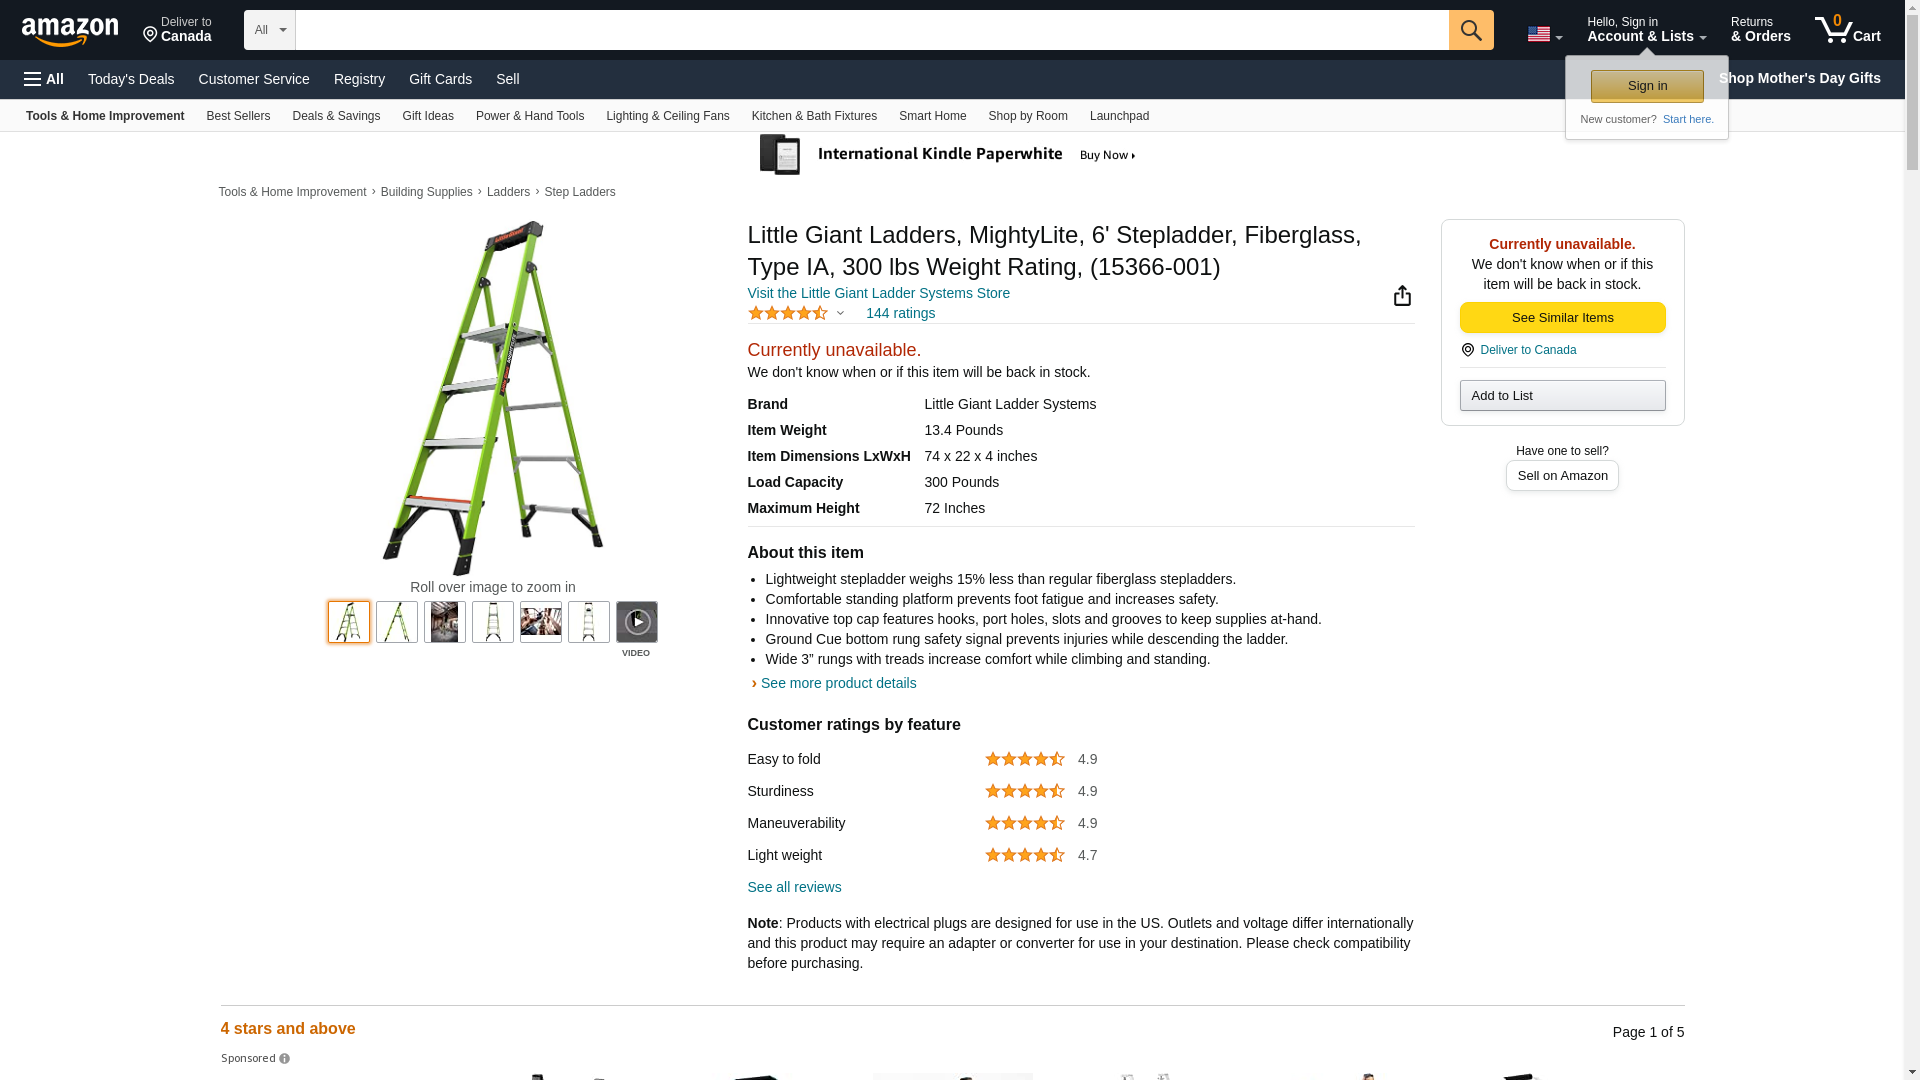
Task: Click the Amazon logo
Action: click(70, 31)
